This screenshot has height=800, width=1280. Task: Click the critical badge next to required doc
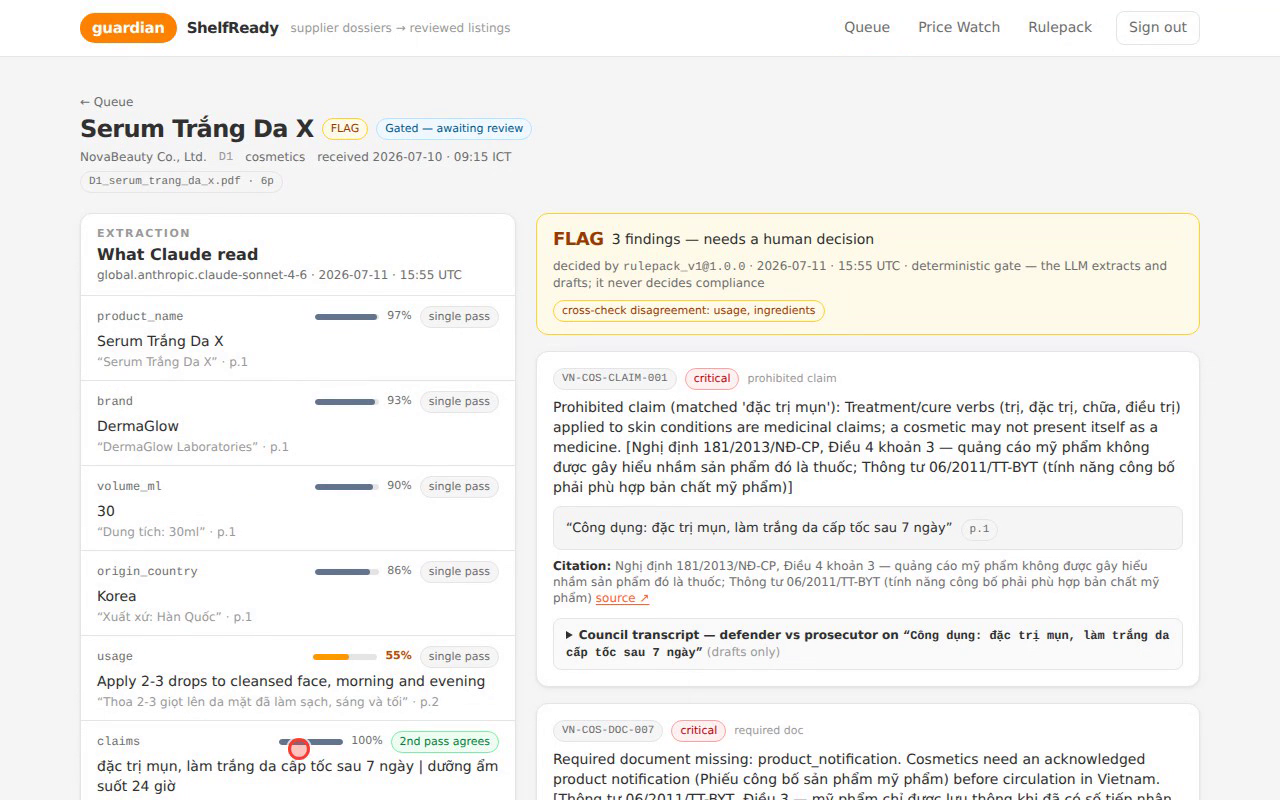coord(698,731)
